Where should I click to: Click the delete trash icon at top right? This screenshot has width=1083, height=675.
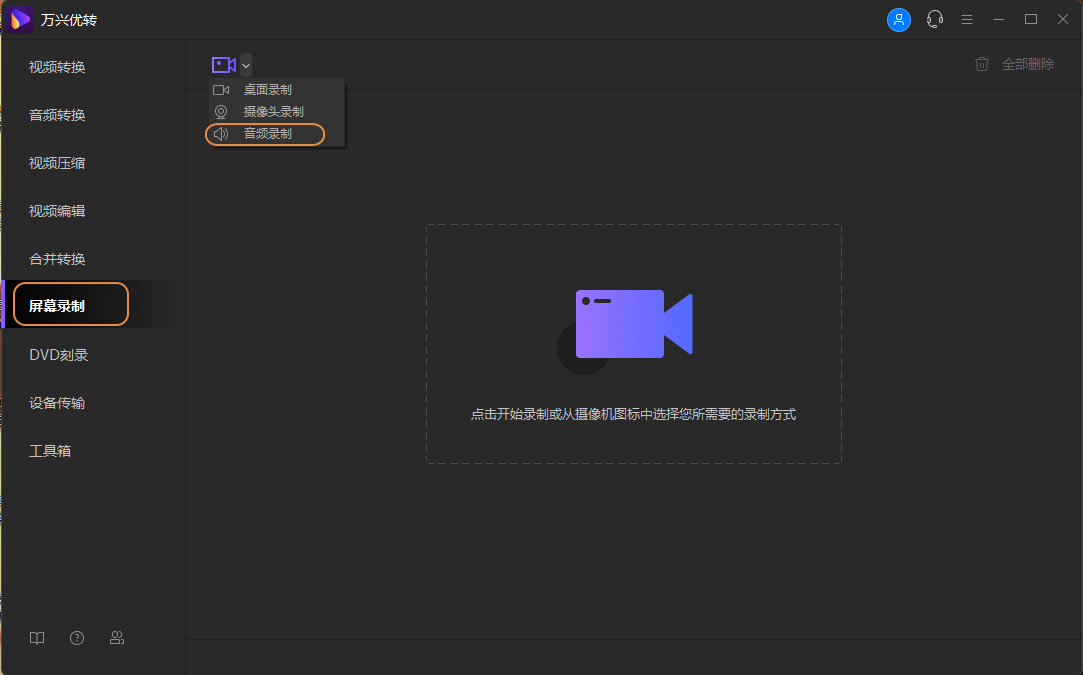[981, 63]
